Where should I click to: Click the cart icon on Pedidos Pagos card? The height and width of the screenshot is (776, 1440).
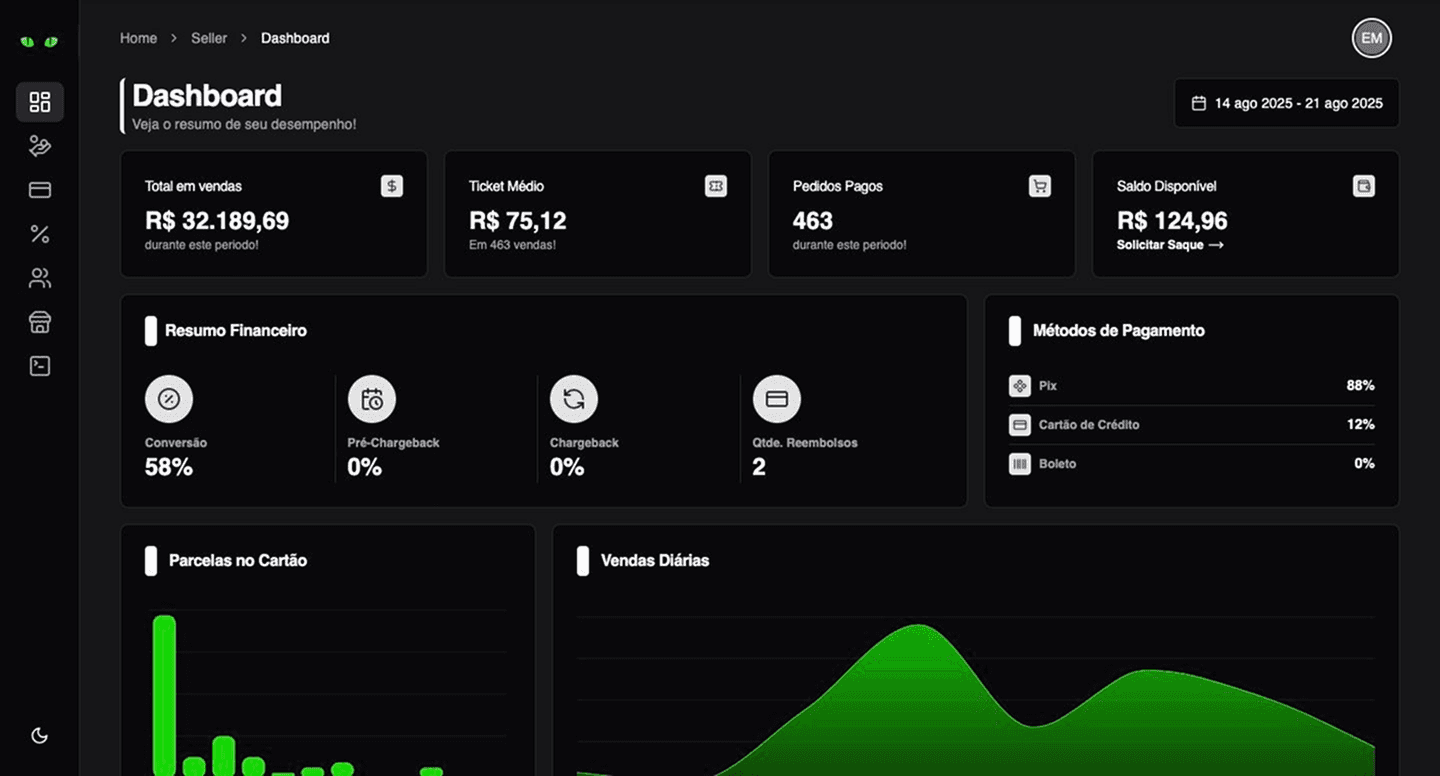pos(1040,186)
